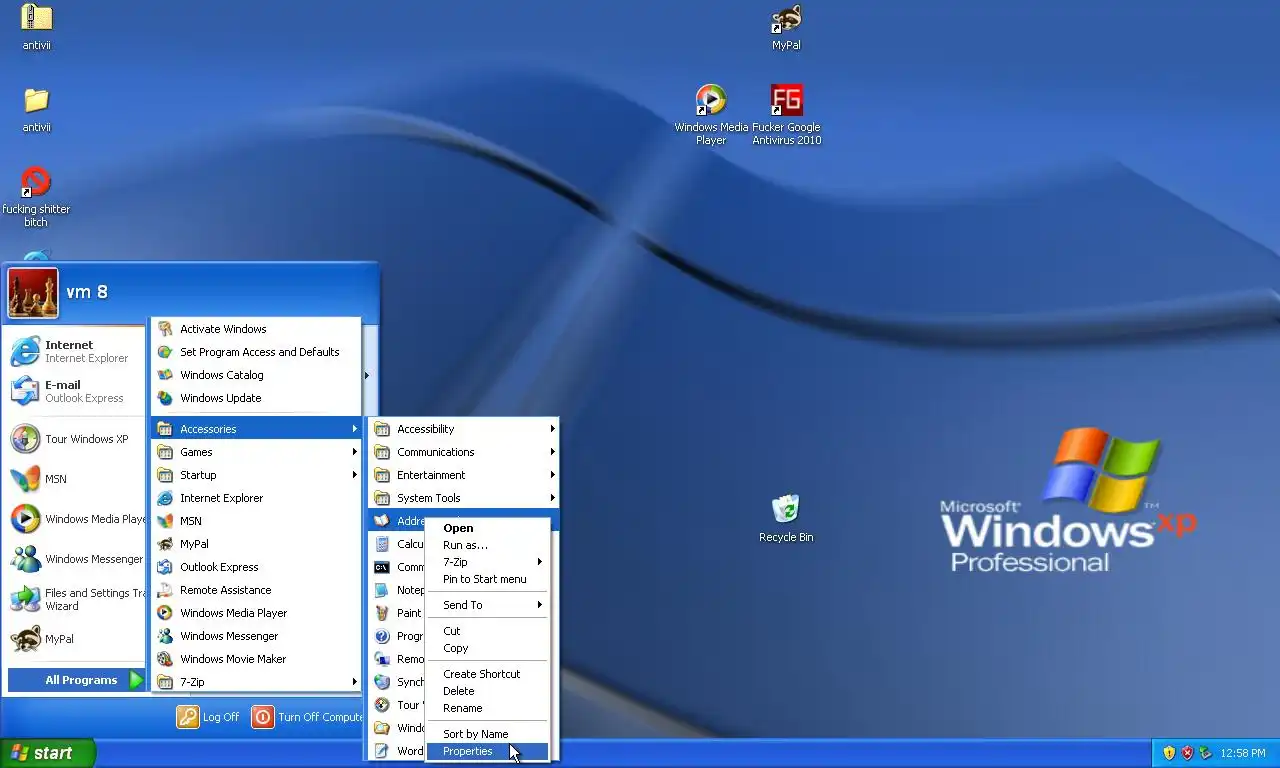Select Run as... in context menu

coord(488,545)
